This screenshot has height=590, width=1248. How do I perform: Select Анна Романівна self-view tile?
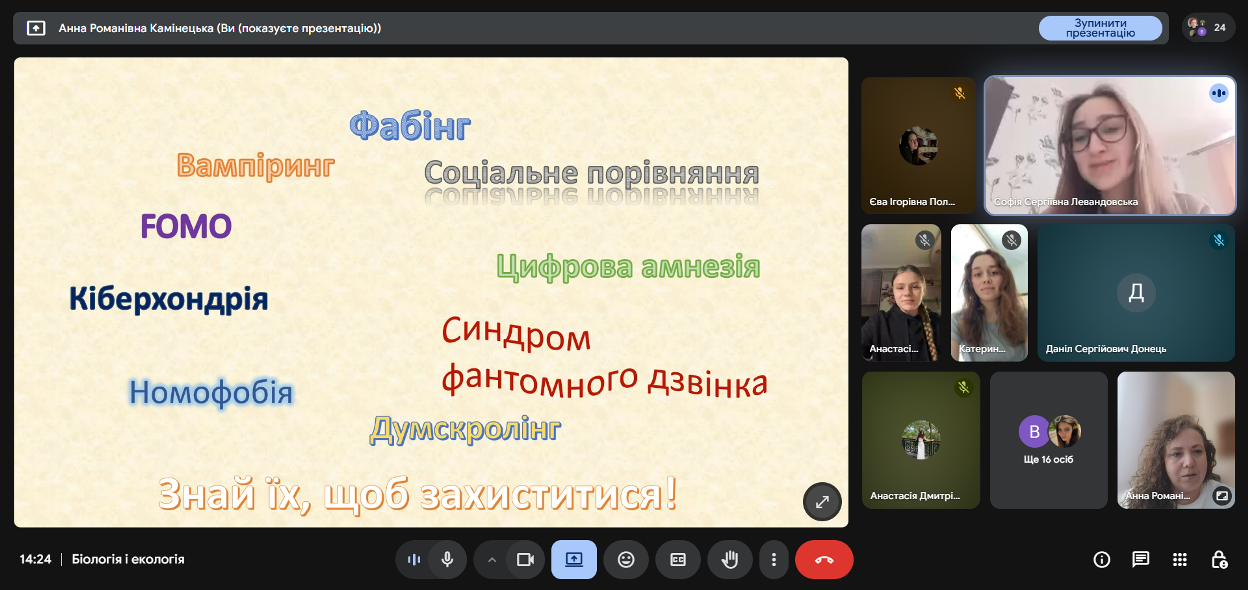pyautogui.click(x=1176, y=440)
